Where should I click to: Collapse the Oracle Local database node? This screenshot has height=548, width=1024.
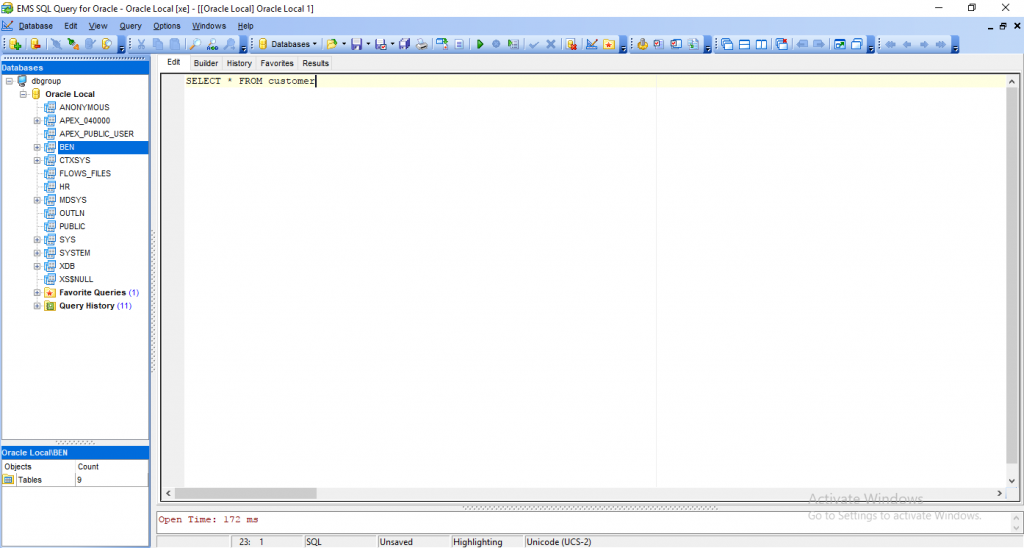click(23, 94)
